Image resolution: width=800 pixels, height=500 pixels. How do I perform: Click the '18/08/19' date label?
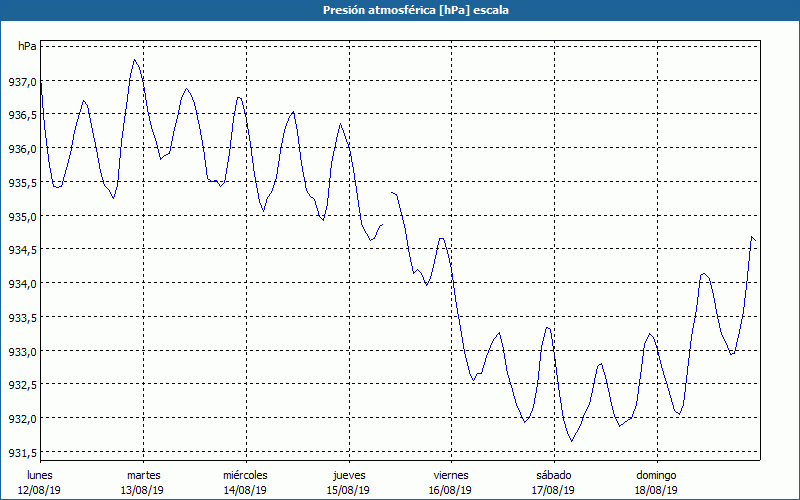click(x=657, y=490)
